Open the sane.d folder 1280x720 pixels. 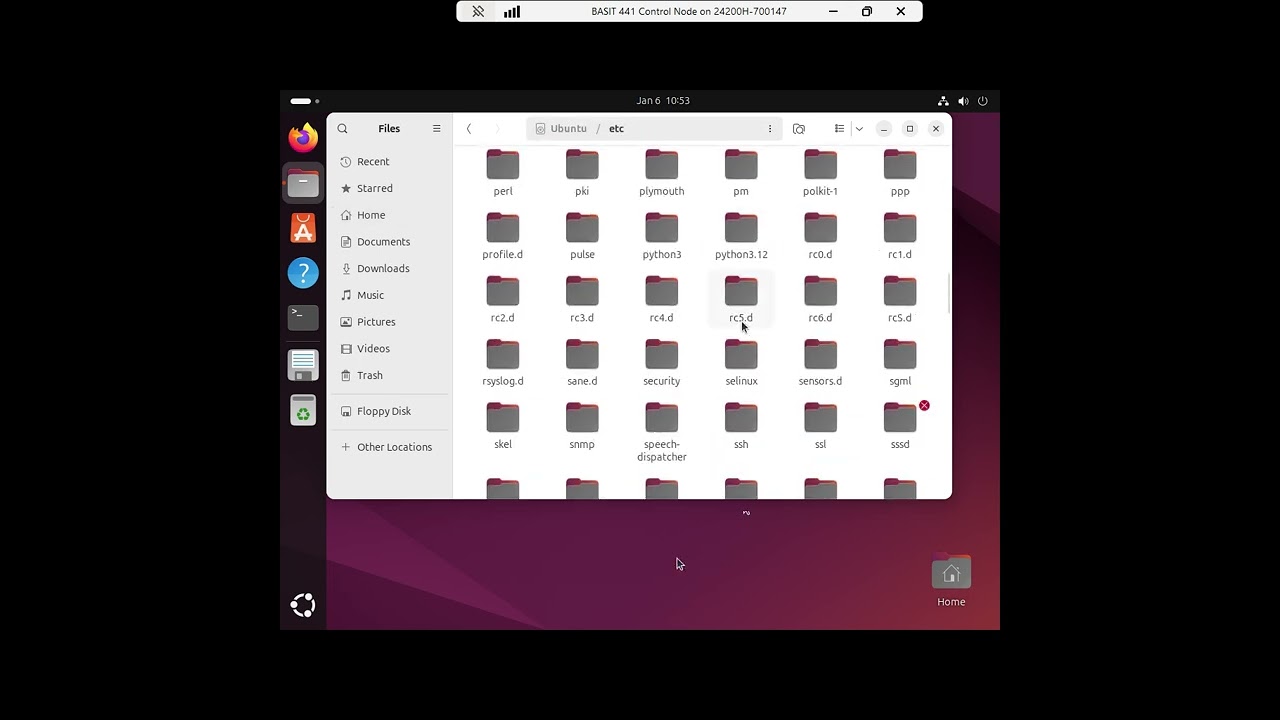point(582,362)
